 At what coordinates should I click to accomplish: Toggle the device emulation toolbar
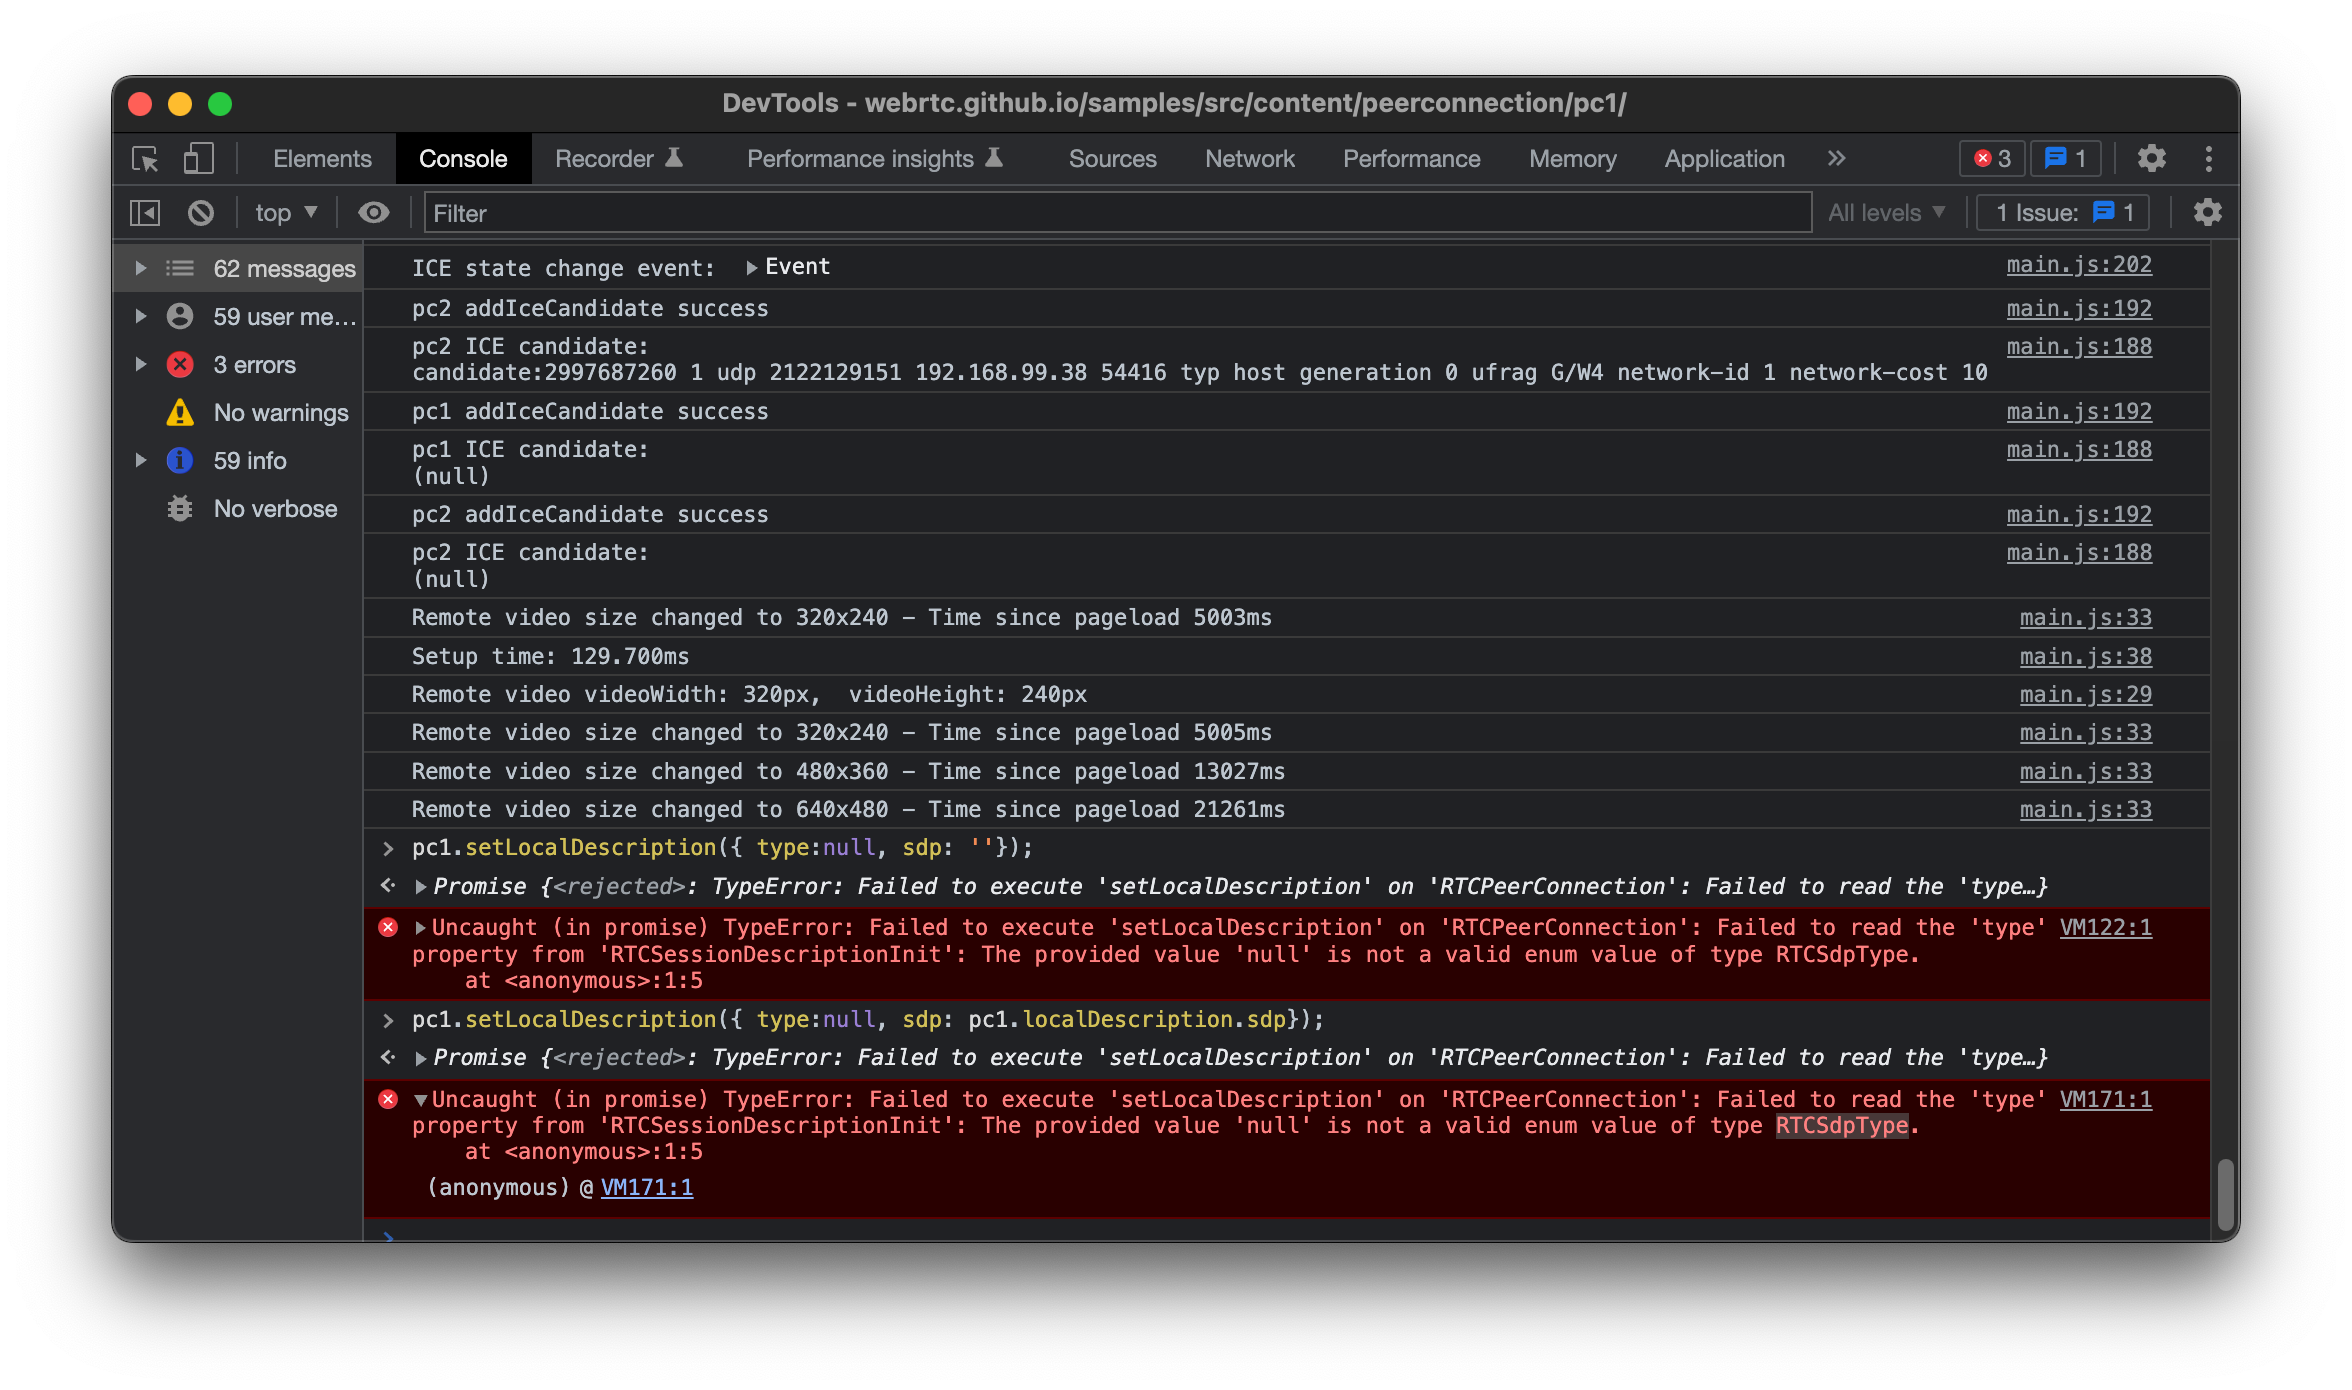[x=198, y=158]
